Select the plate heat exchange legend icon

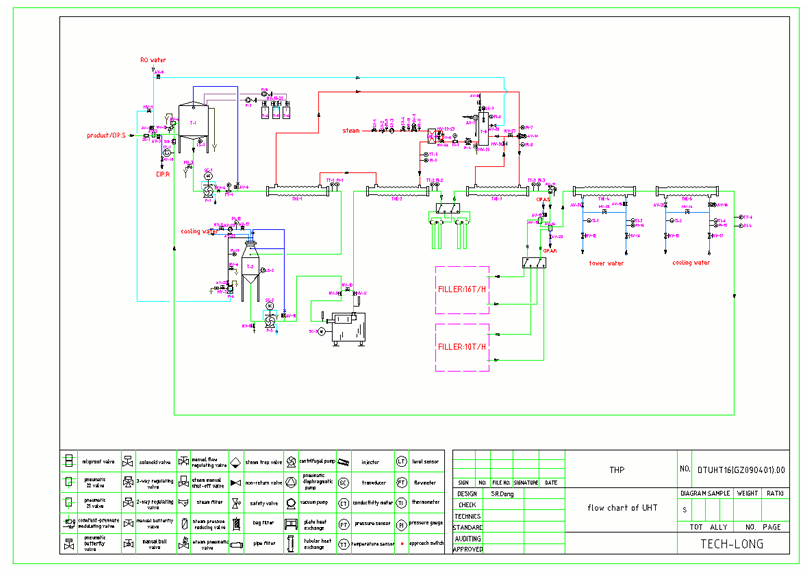coord(289,525)
